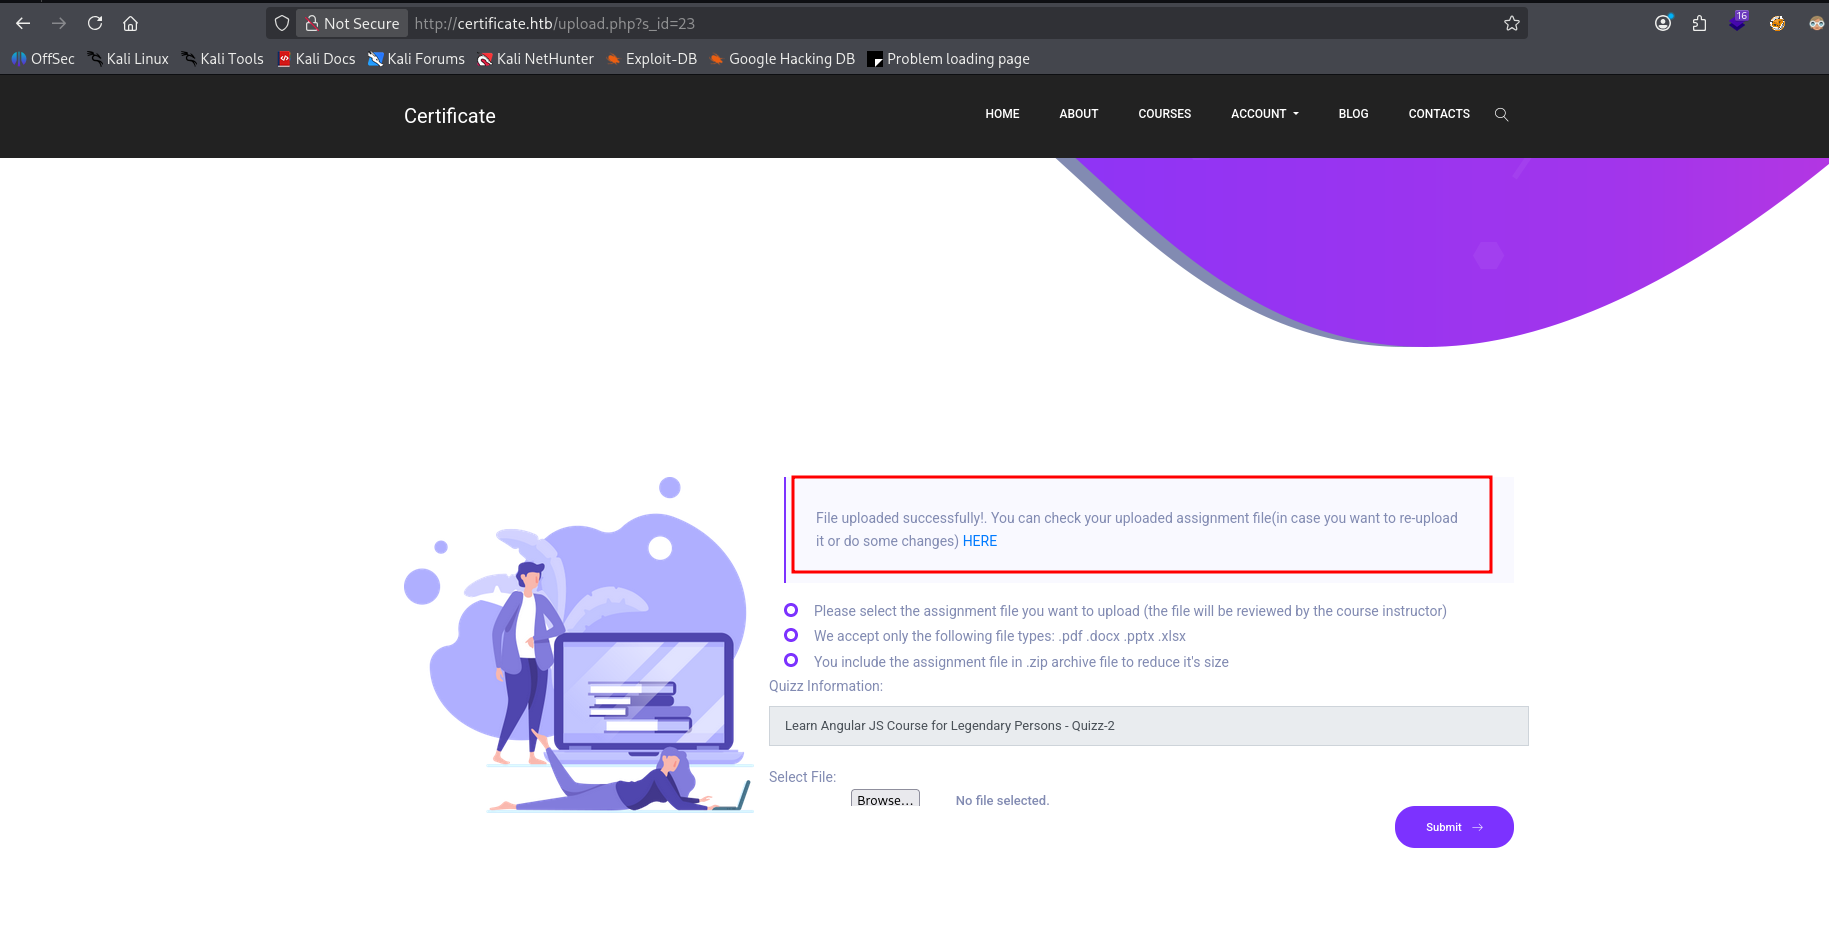This screenshot has width=1829, height=935.
Task: Expand the ACCOUNT dropdown menu
Action: [1264, 114]
